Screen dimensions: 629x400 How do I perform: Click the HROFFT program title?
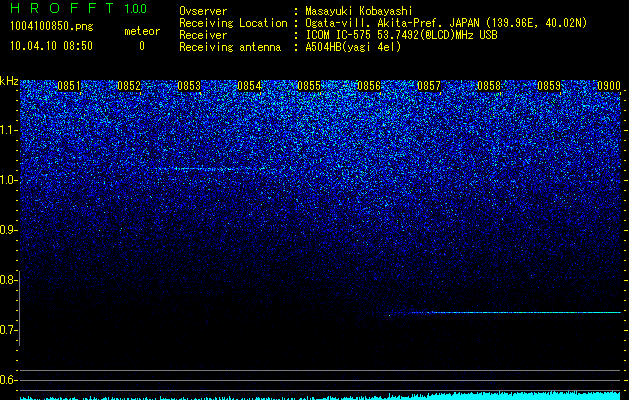coord(62,8)
